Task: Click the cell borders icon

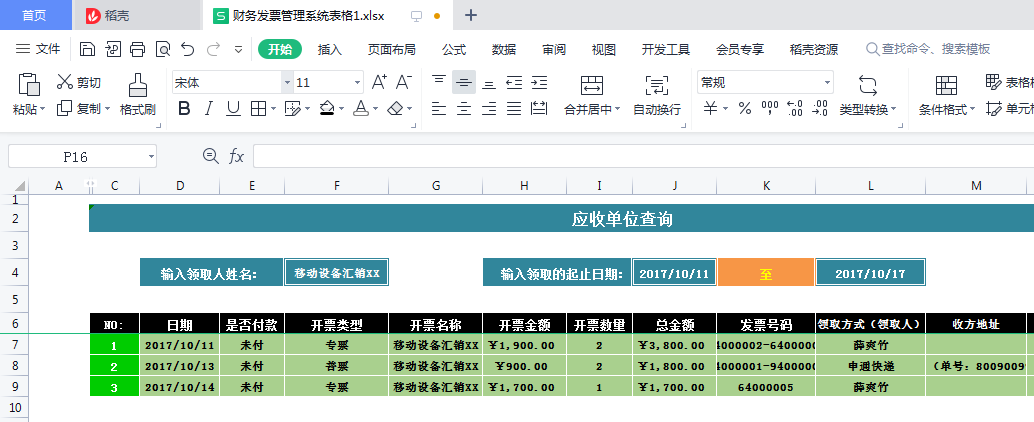Action: coord(258,109)
